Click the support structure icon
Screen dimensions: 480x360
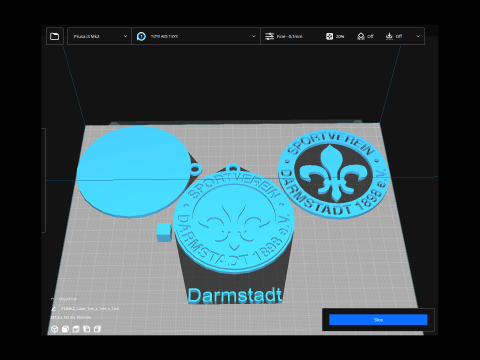coord(361,36)
